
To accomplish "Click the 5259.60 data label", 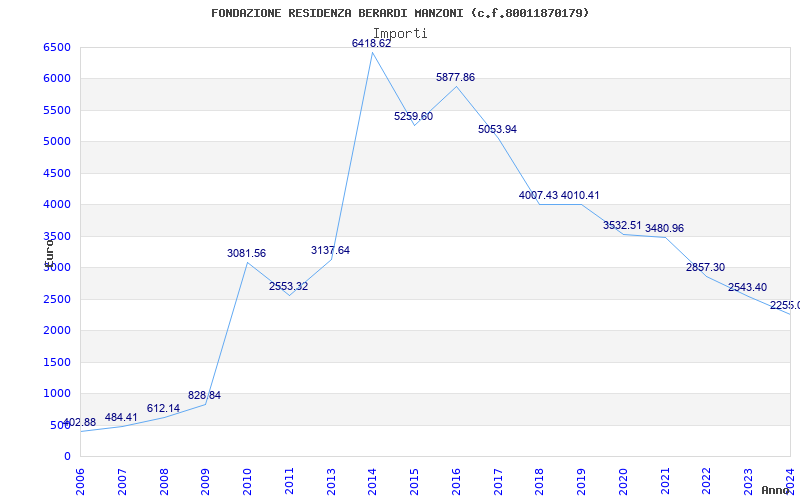I will click(413, 116).
